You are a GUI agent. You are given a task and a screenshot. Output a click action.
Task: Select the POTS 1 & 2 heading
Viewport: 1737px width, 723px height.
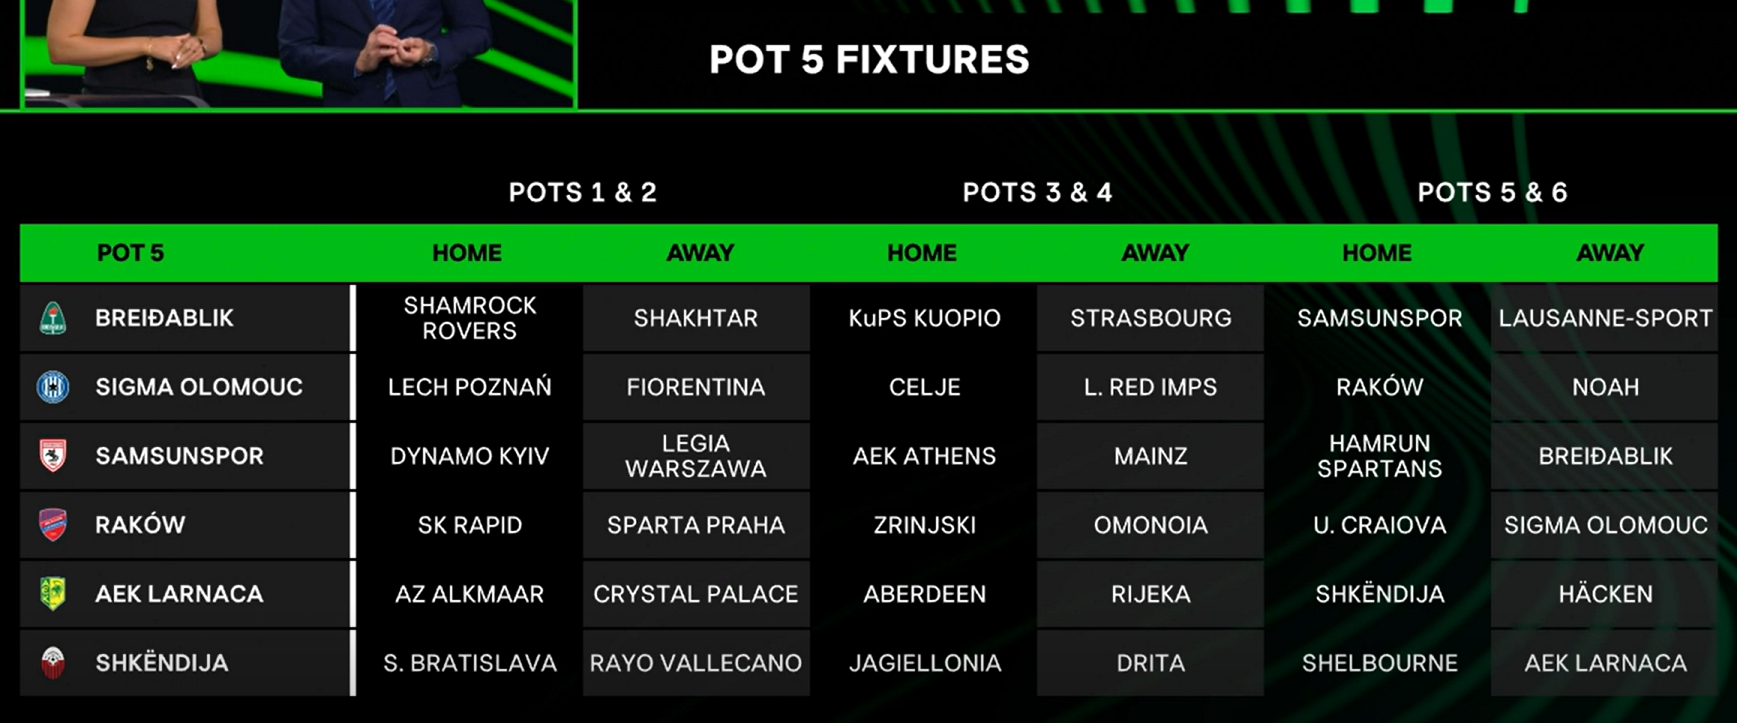click(583, 192)
